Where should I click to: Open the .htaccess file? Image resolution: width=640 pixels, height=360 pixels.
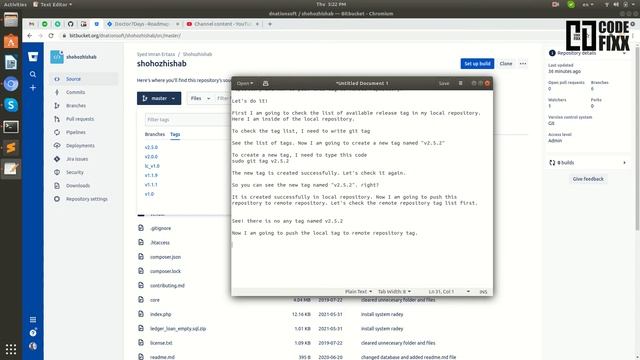click(x=160, y=242)
